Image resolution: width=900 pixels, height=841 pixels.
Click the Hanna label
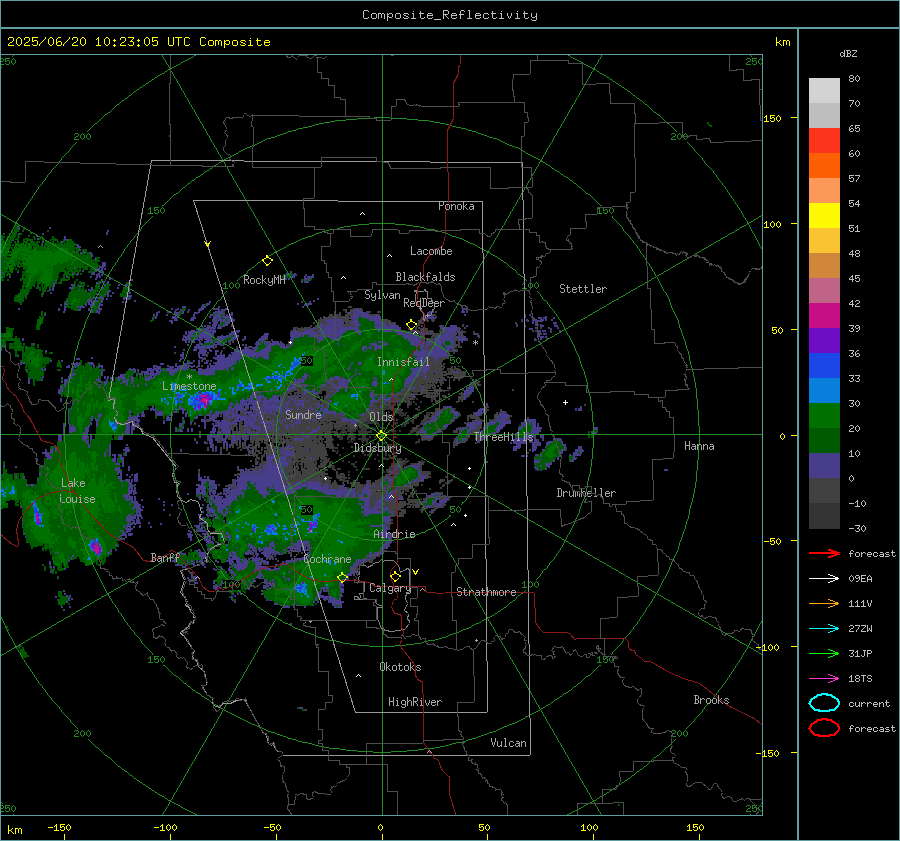tap(699, 446)
